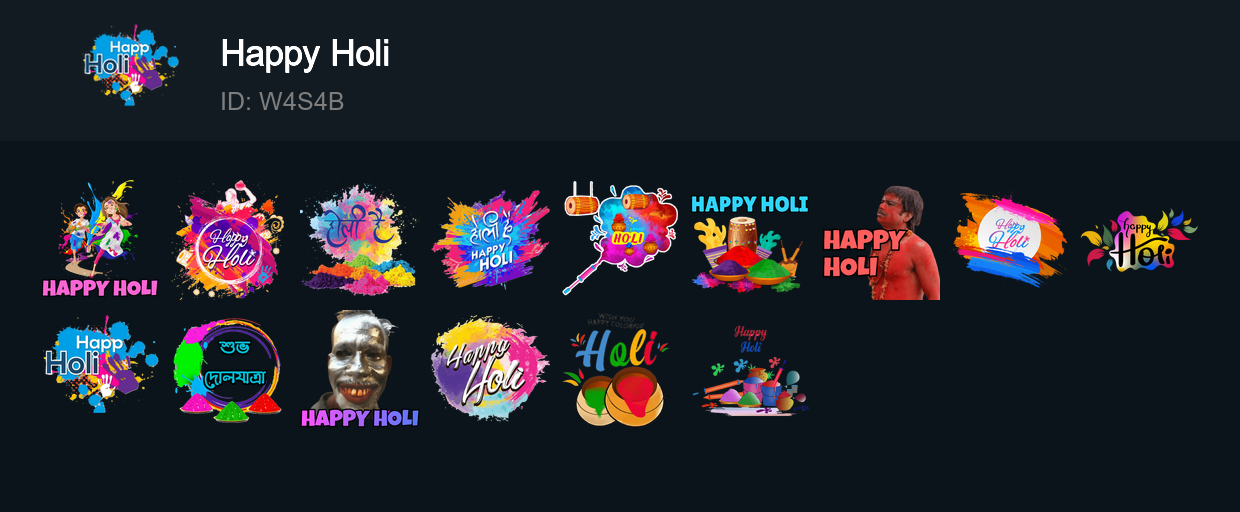Click the Happy Holi pack title
Image resolution: width=1240 pixels, height=512 pixels.
305,54
